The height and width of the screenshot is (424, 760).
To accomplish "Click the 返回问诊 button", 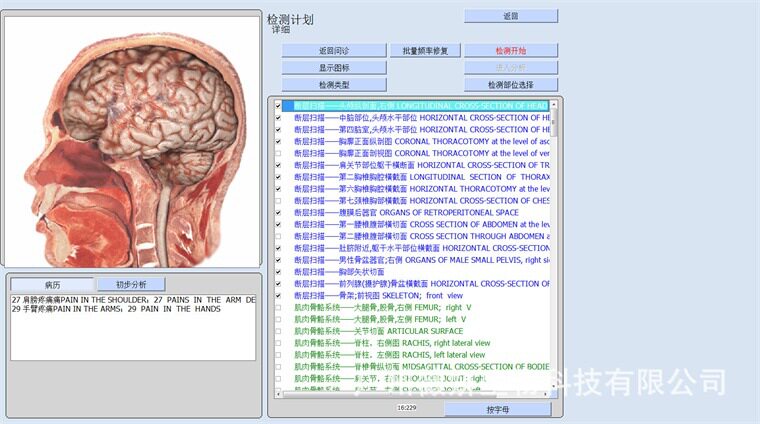I will [334, 50].
